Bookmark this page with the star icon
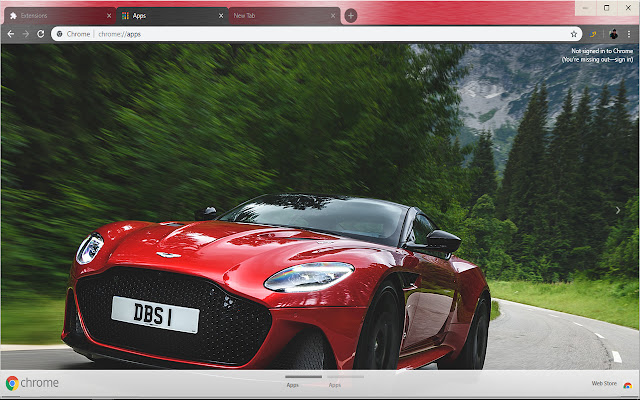Viewport: 640px width, 400px height. tap(574, 33)
